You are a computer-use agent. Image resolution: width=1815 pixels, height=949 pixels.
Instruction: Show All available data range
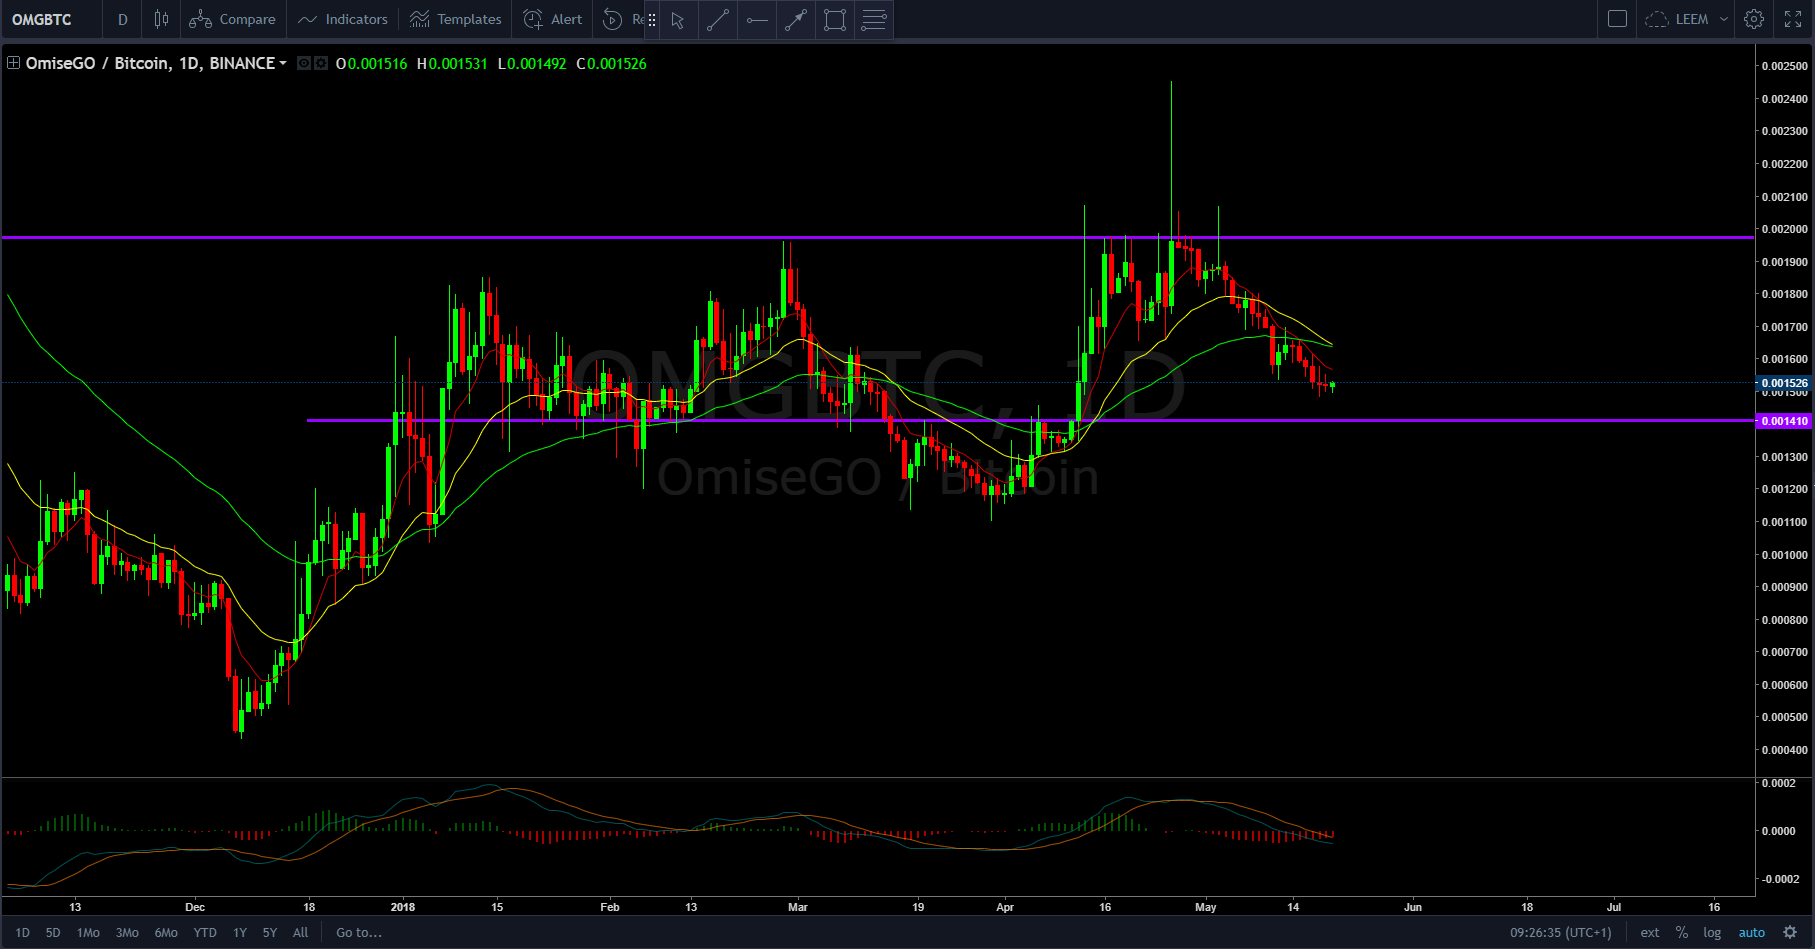(300, 932)
